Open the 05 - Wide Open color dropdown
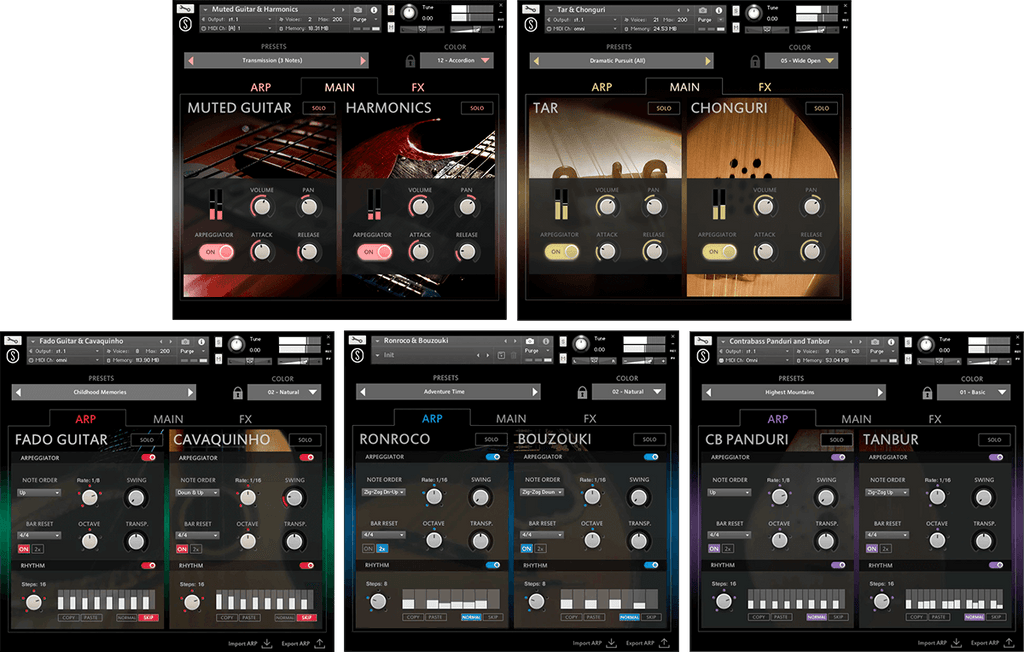Screen dimensions: 1024x652 [801, 61]
